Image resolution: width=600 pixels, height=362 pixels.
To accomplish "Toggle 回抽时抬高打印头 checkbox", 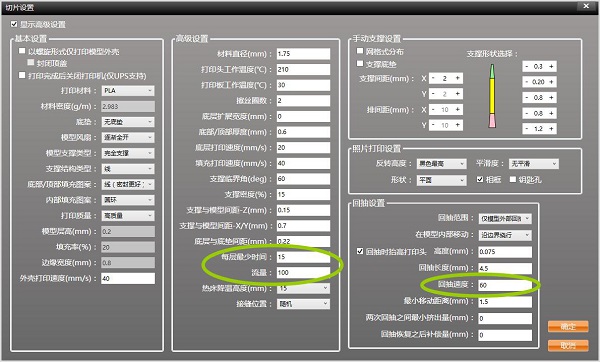I will pyautogui.click(x=360, y=251).
